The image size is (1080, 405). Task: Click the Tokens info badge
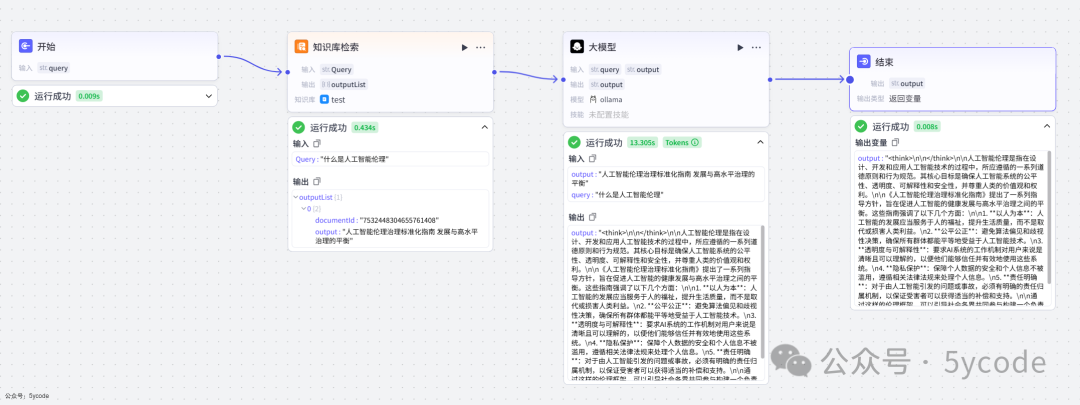pos(683,143)
